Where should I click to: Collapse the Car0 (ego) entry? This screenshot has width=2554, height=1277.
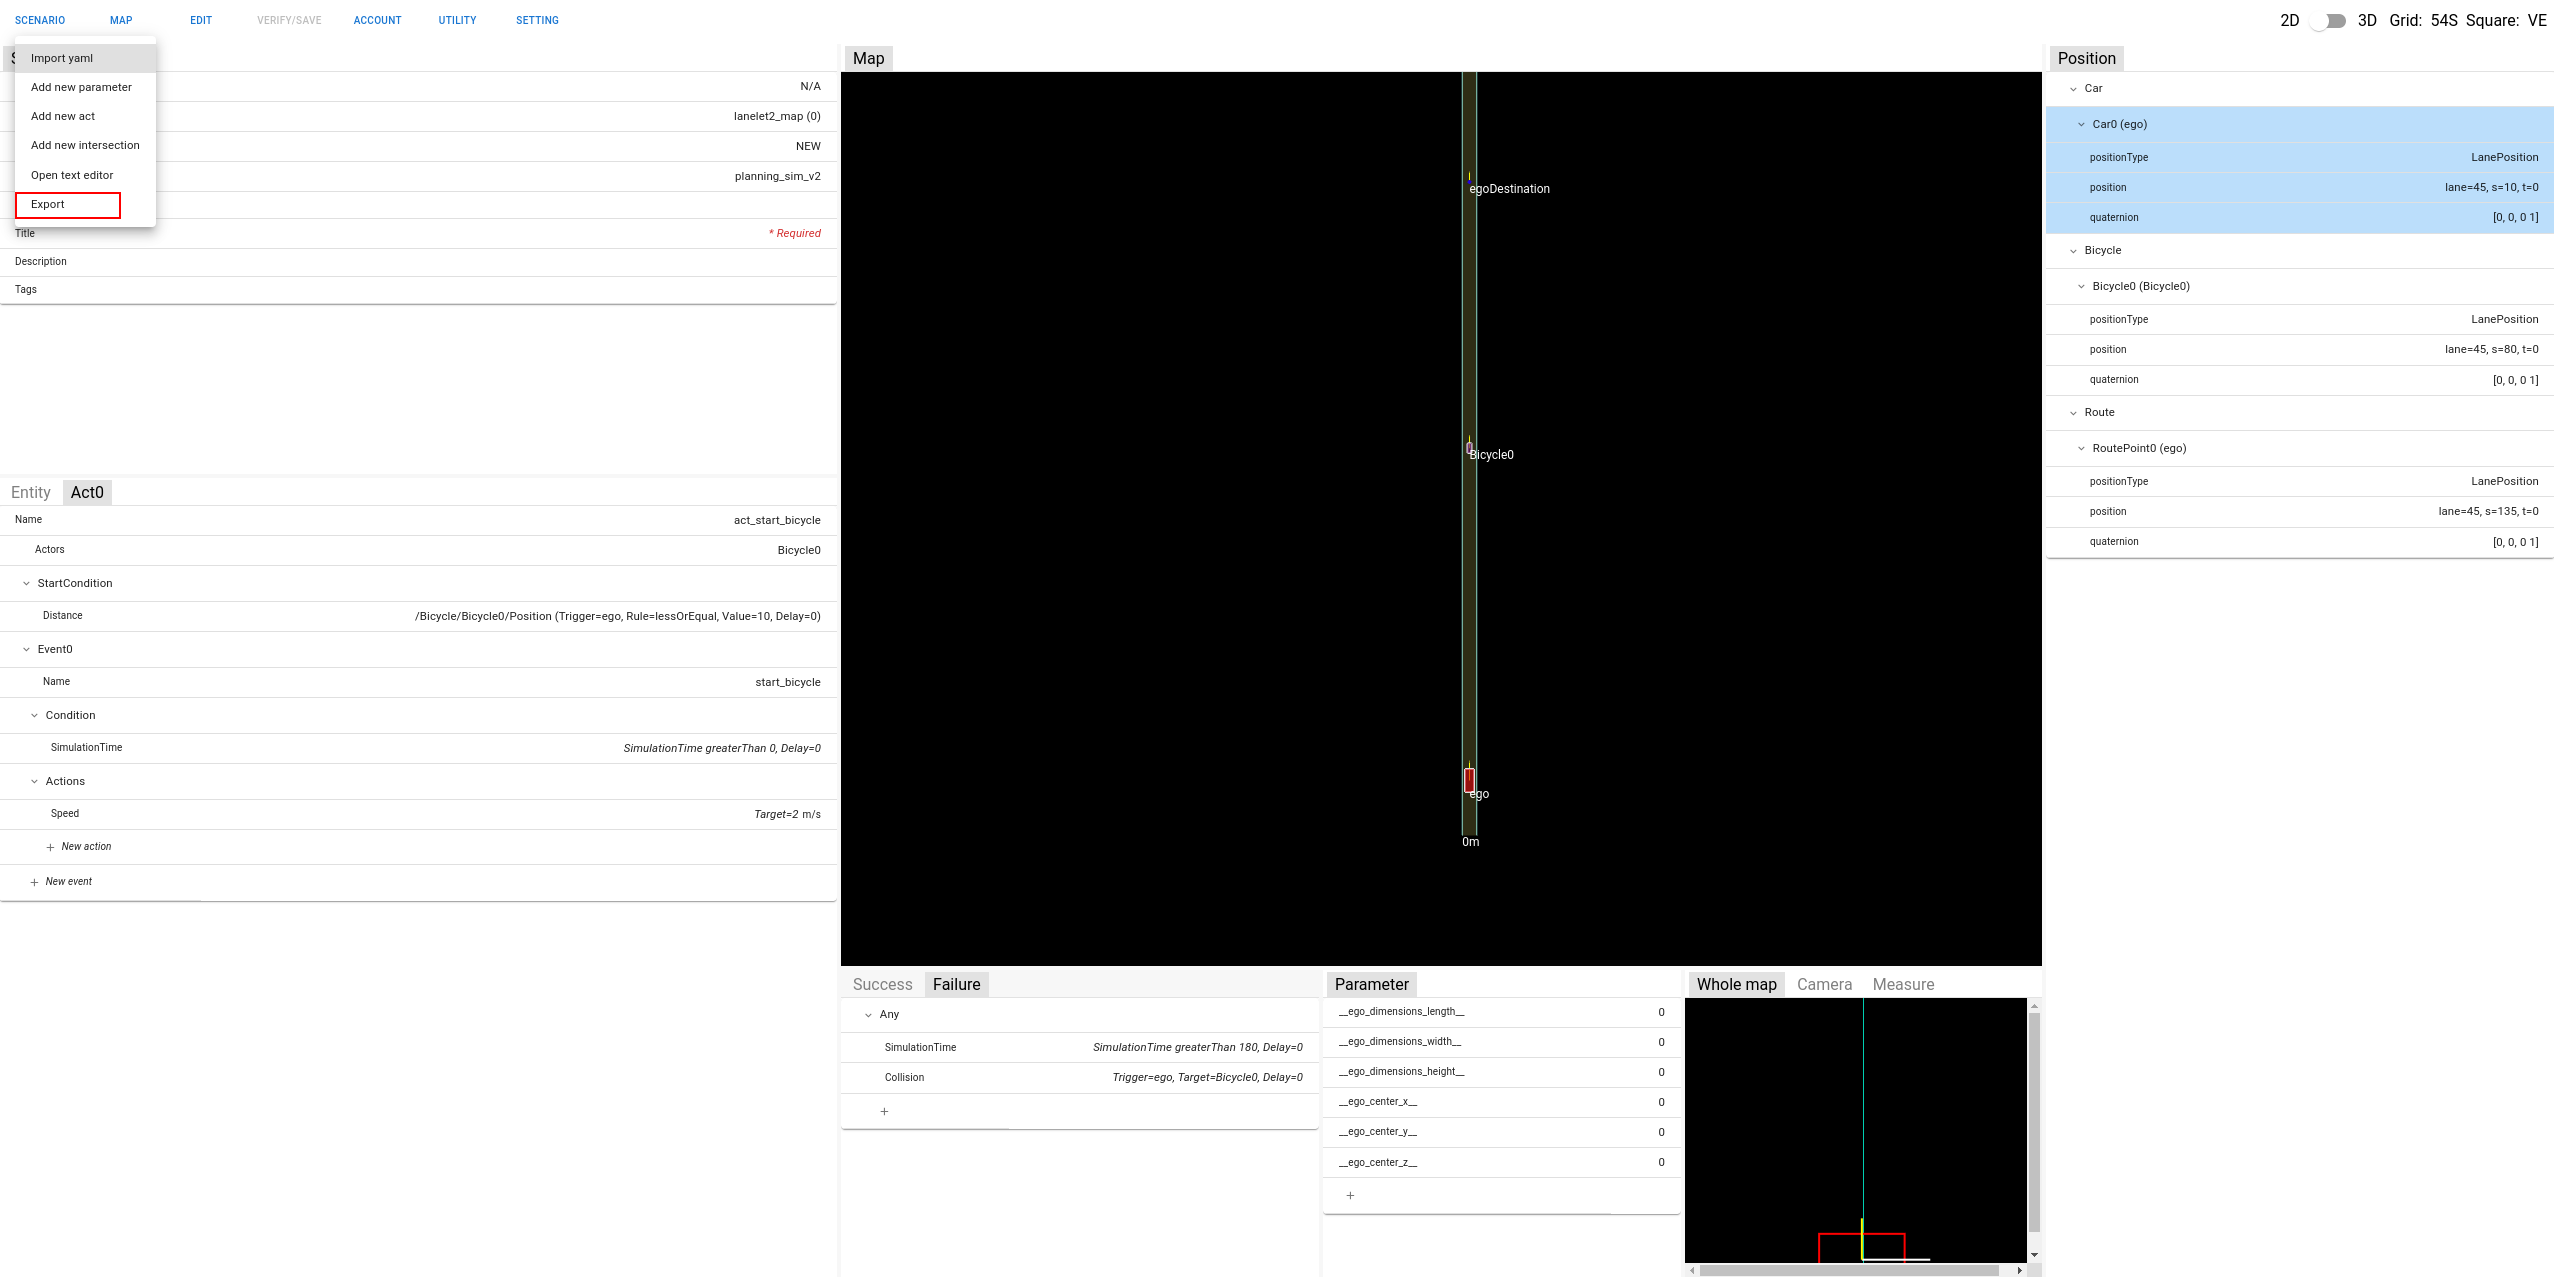2082,124
